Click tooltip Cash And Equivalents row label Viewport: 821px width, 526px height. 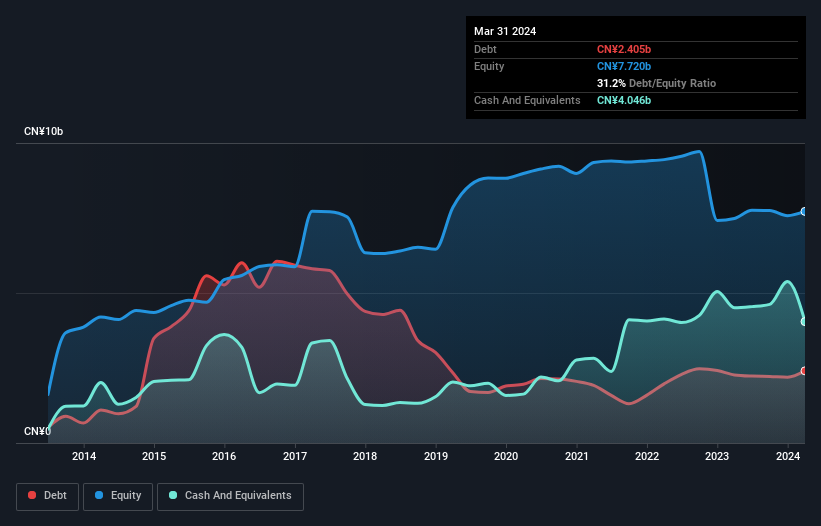[527, 100]
